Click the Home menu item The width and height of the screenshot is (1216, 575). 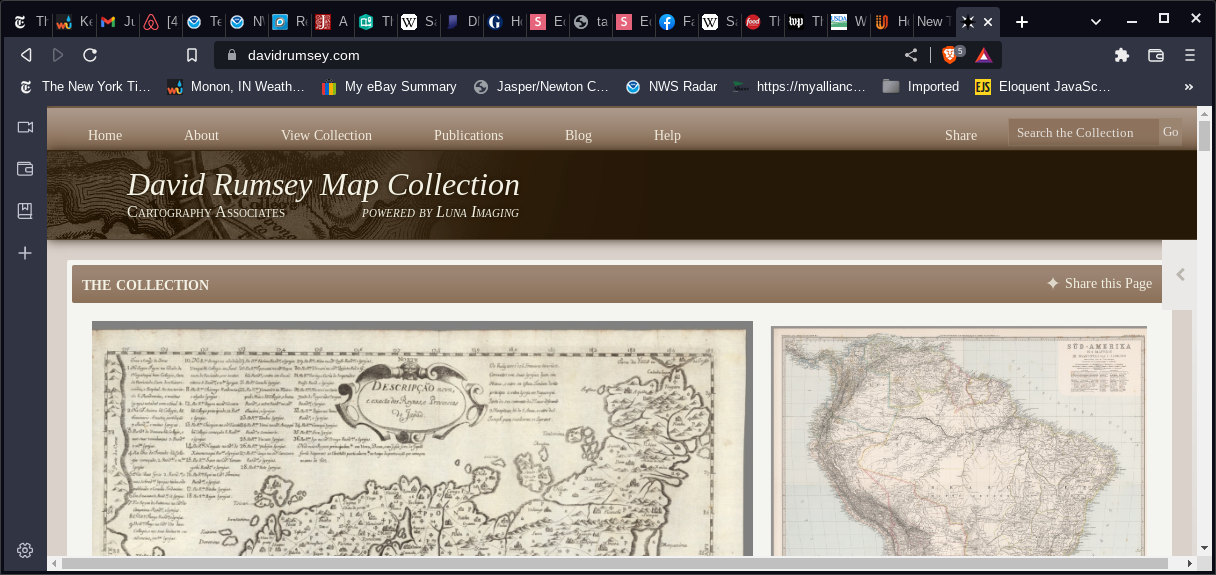point(105,135)
